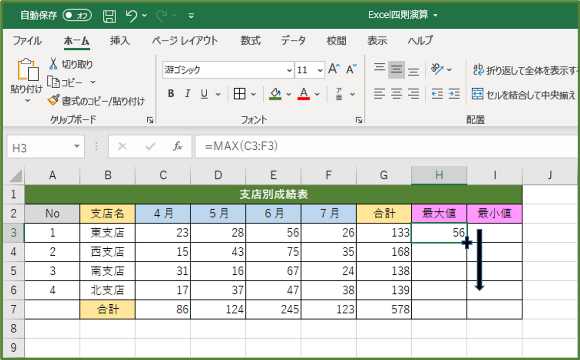Click merge and center セルを結合して中央揃え button

click(x=523, y=95)
